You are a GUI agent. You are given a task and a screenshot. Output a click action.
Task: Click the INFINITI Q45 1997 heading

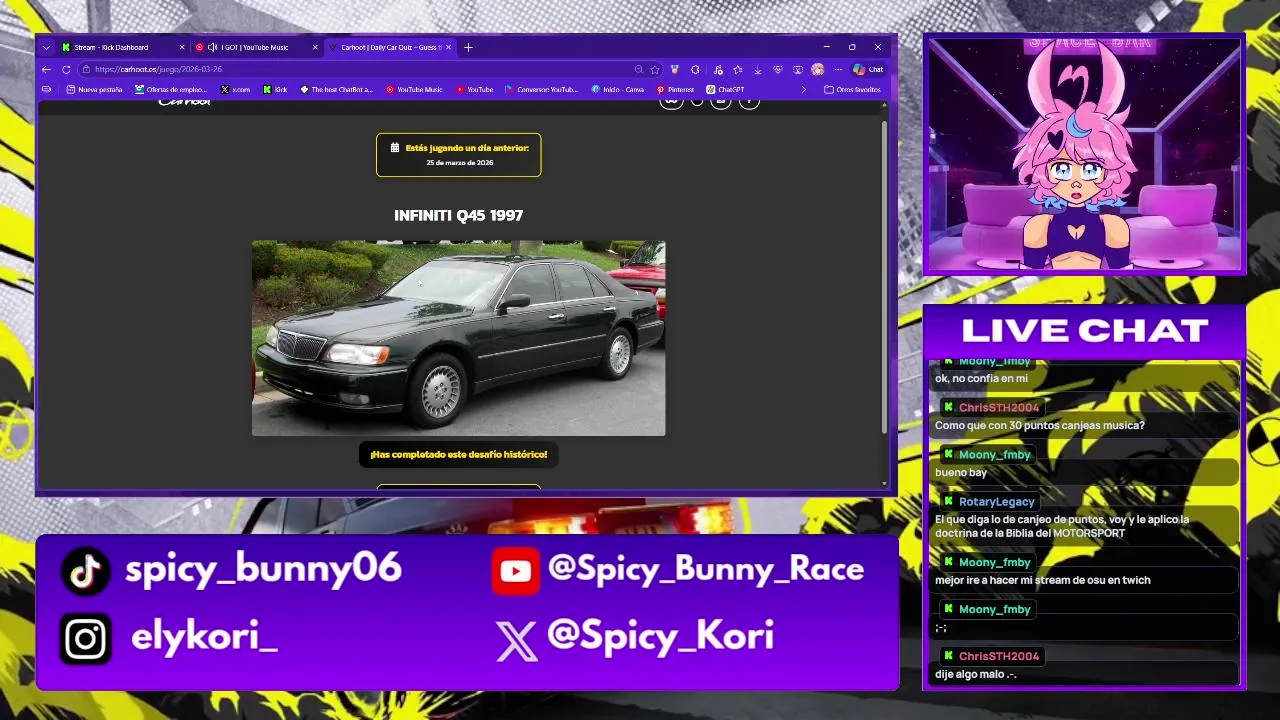point(458,215)
